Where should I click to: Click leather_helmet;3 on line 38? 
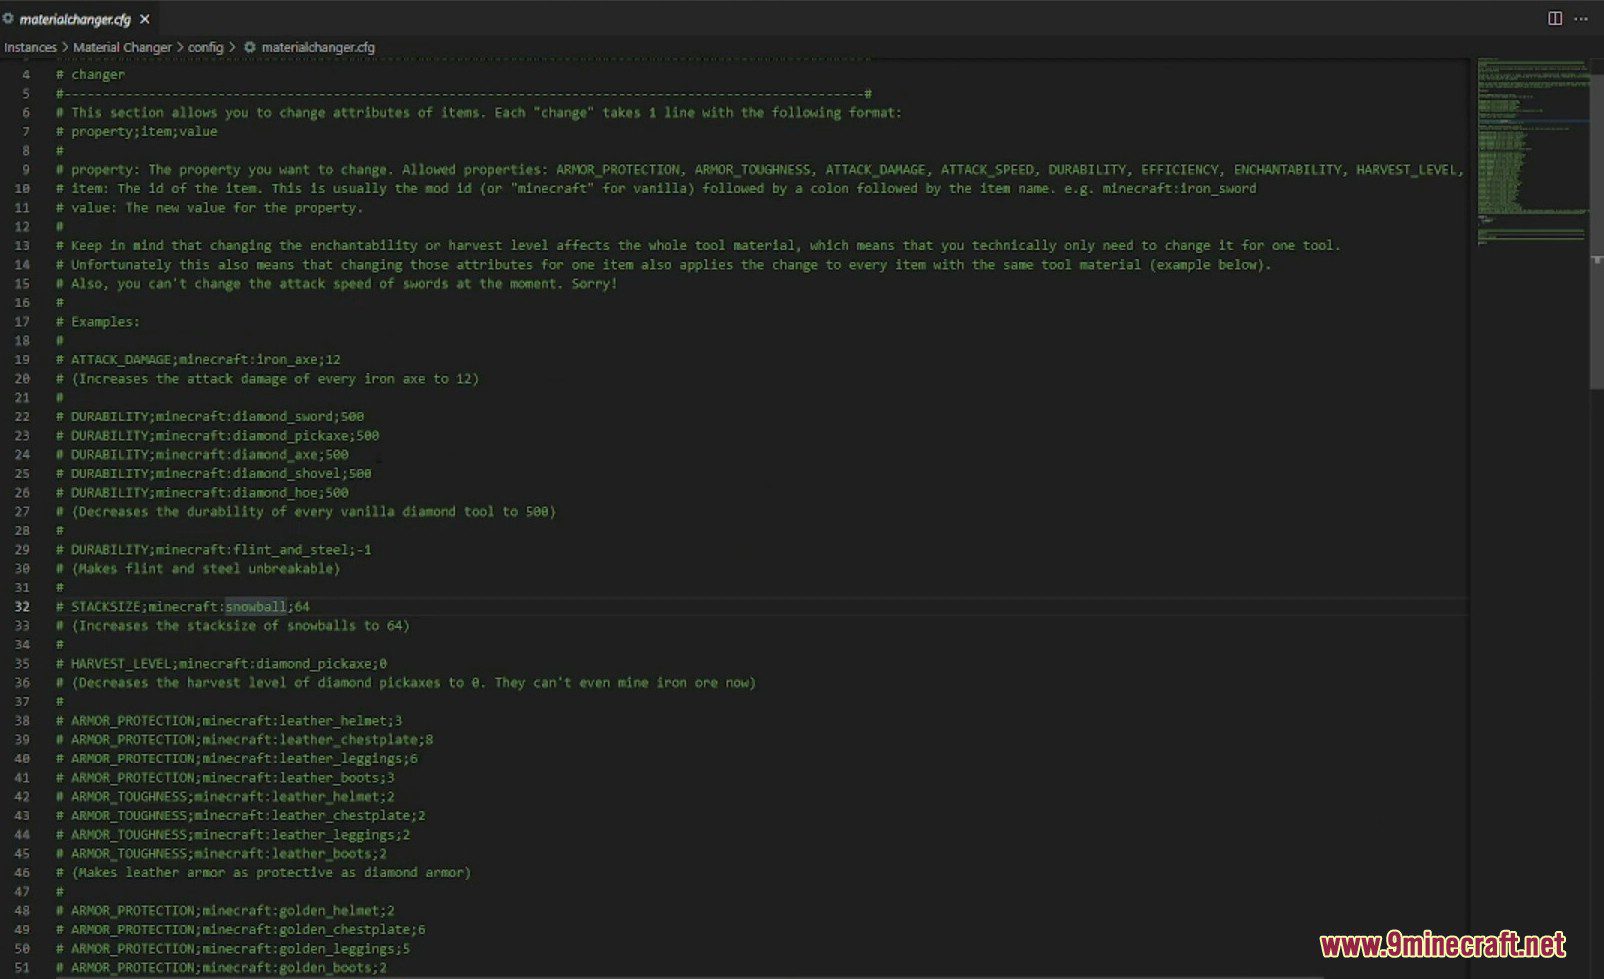point(341,721)
